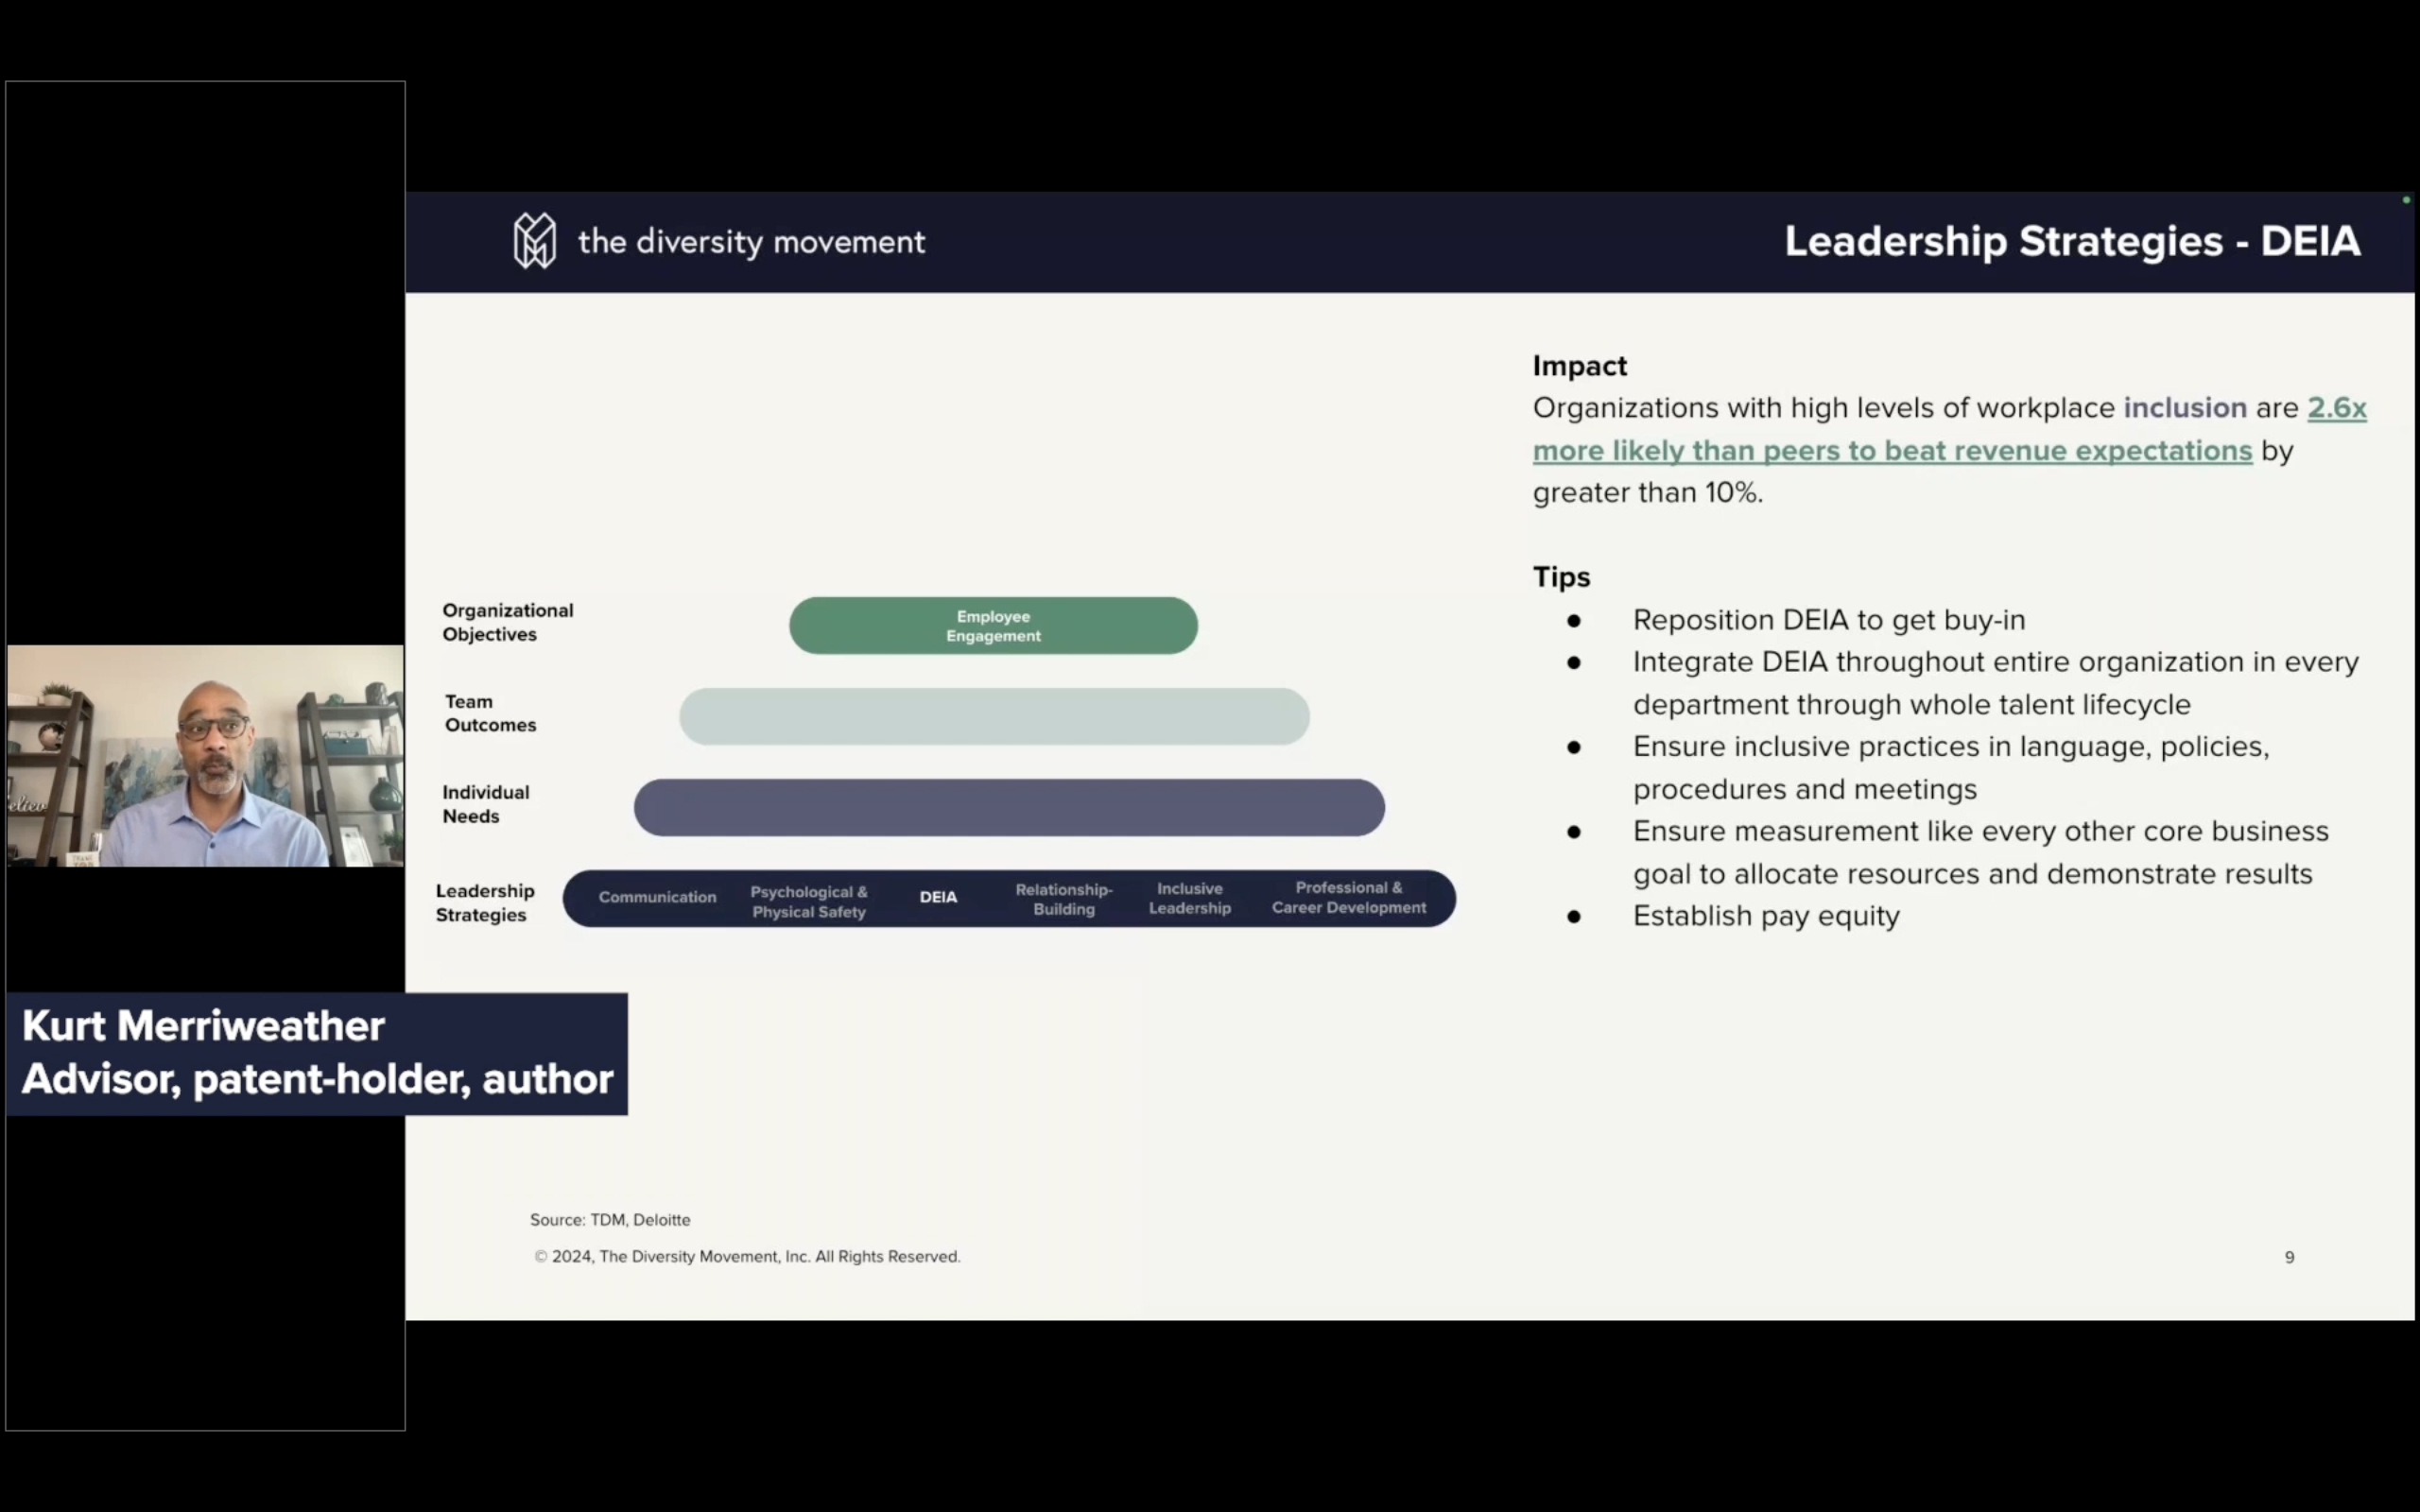The height and width of the screenshot is (1512, 2420).
Task: Toggle the Individual Needs purple bar
Action: (1009, 807)
